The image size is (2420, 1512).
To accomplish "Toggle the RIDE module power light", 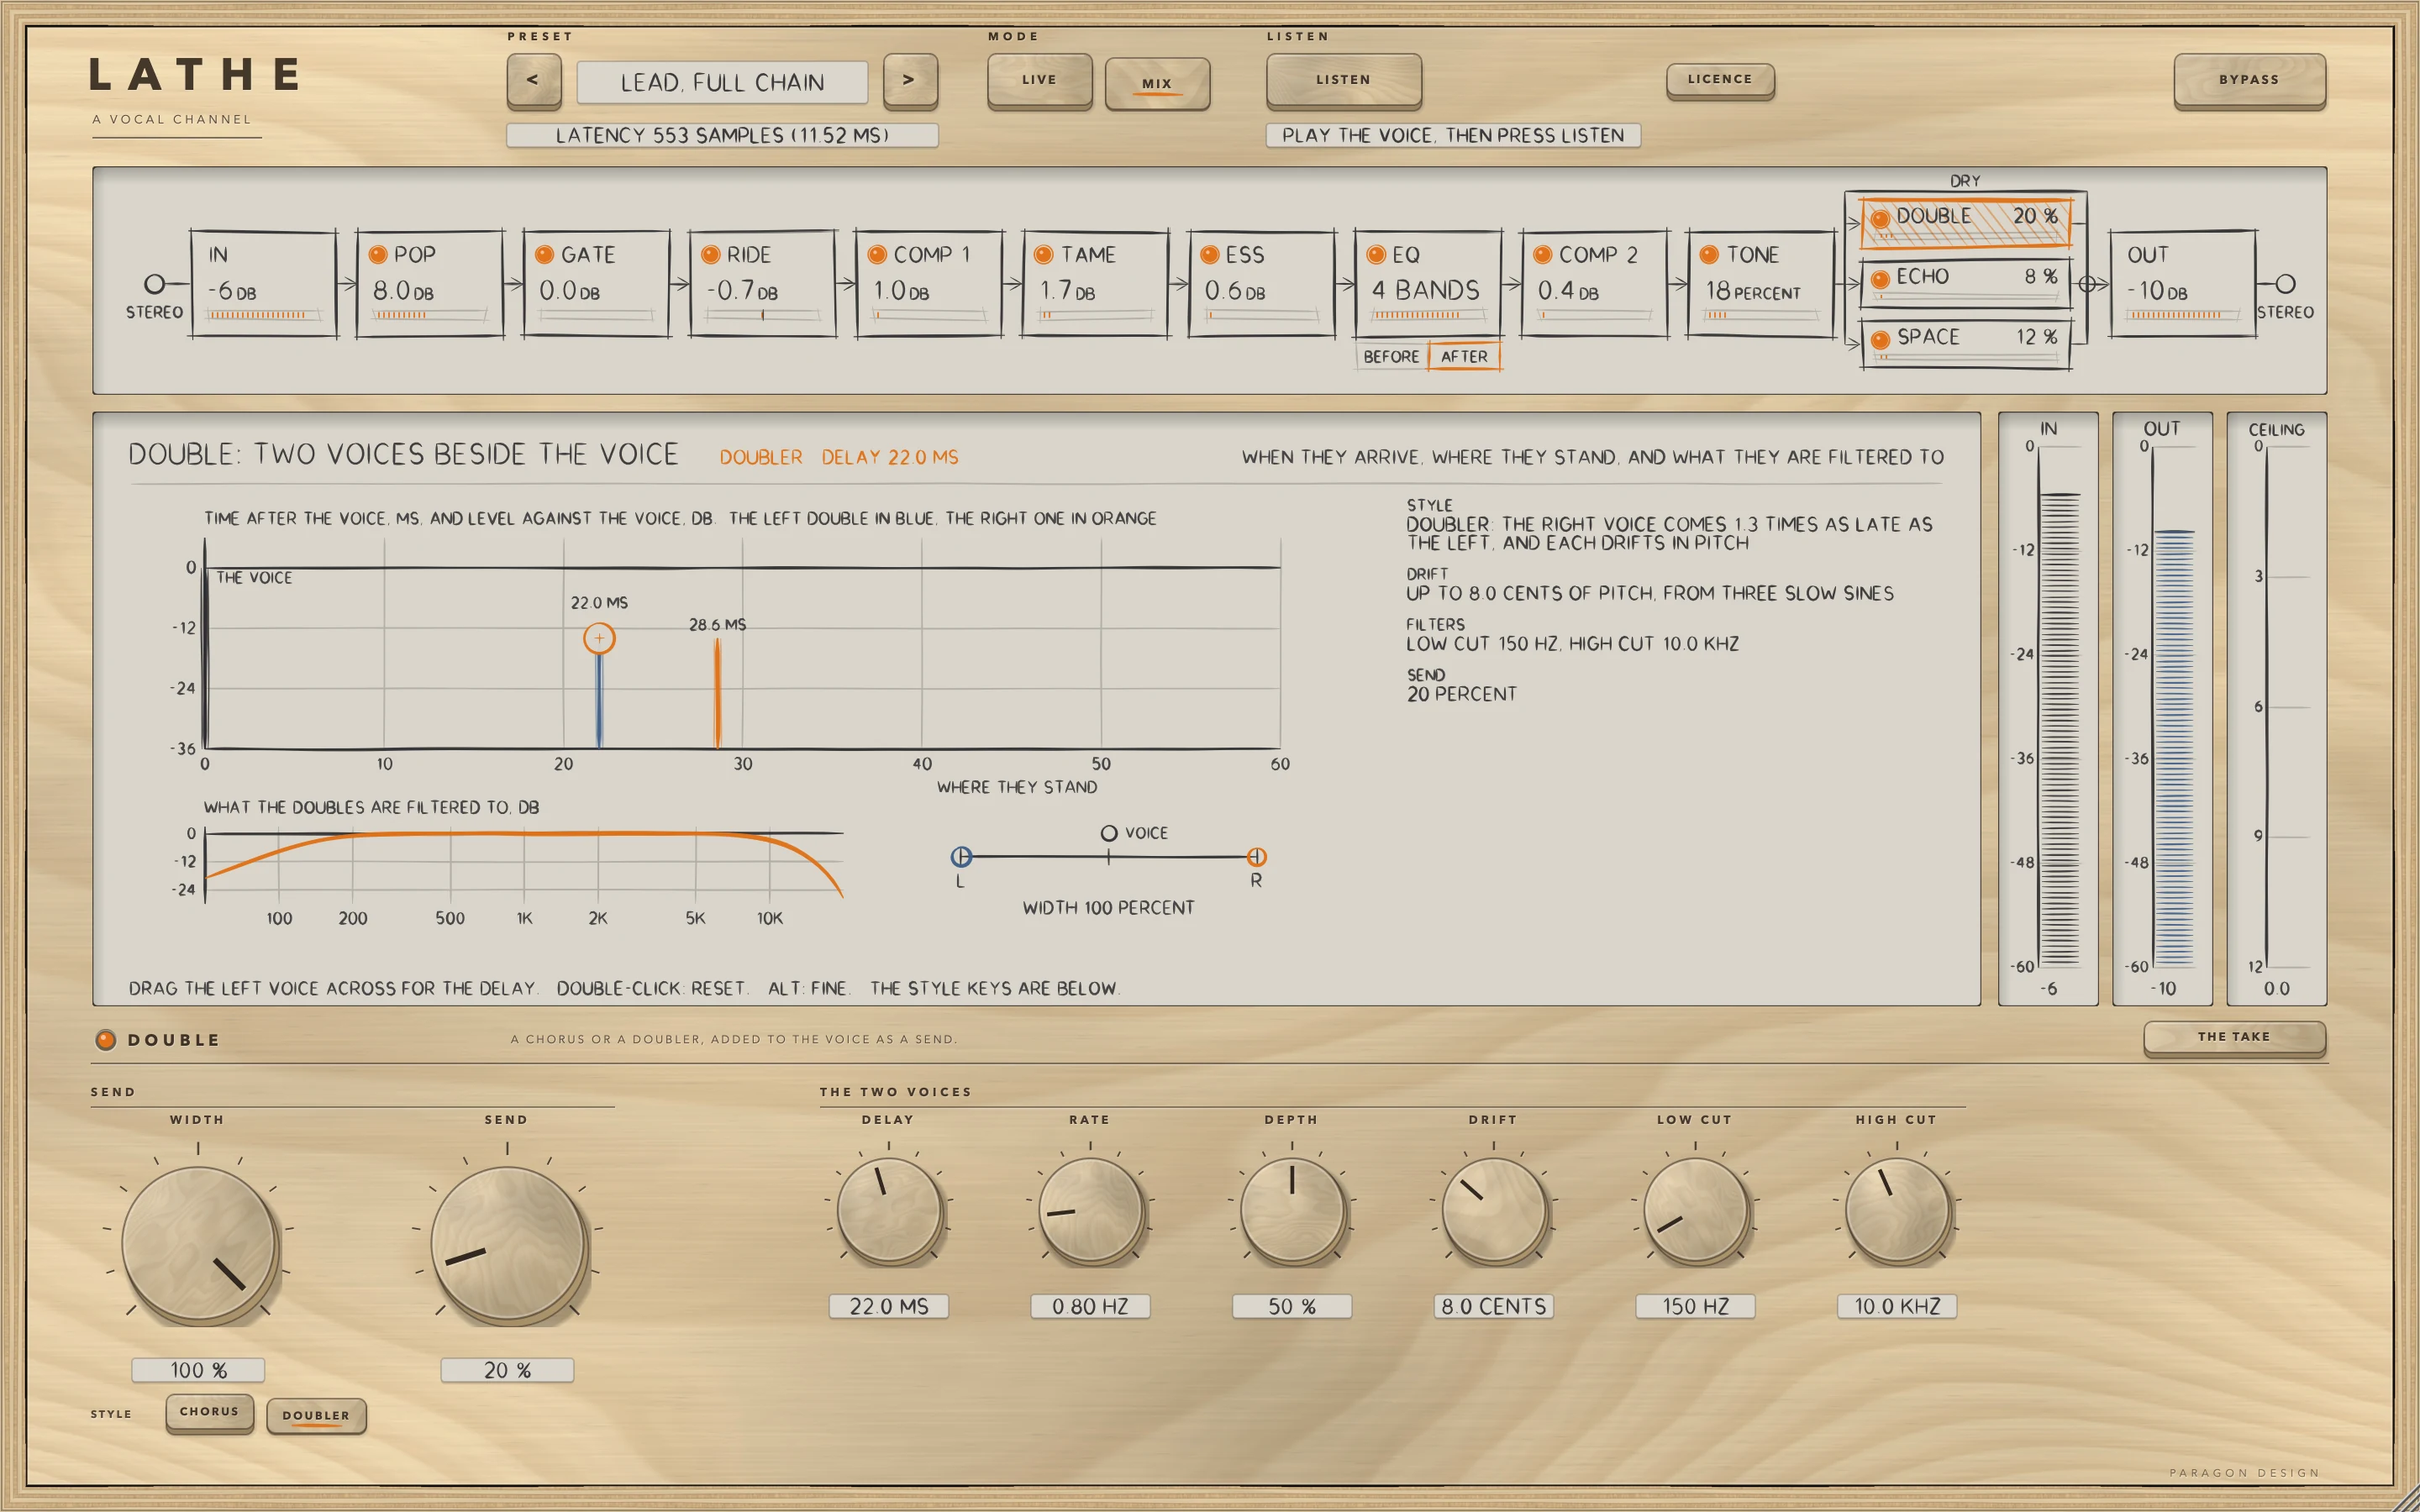I will (710, 255).
